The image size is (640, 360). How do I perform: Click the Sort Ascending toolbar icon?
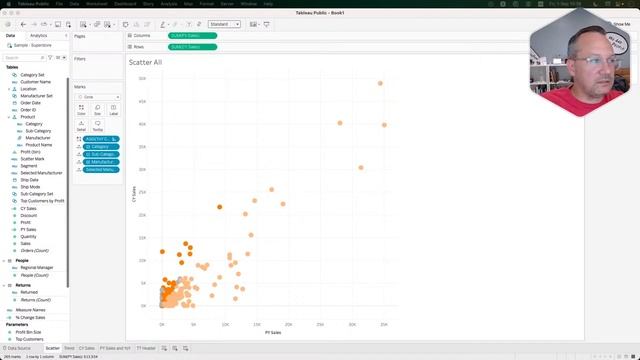pos(136,24)
